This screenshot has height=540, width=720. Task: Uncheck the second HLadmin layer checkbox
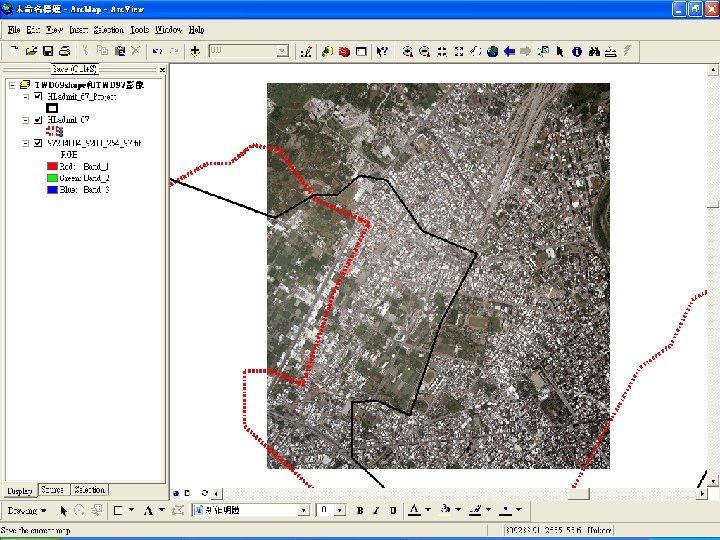click(39, 120)
